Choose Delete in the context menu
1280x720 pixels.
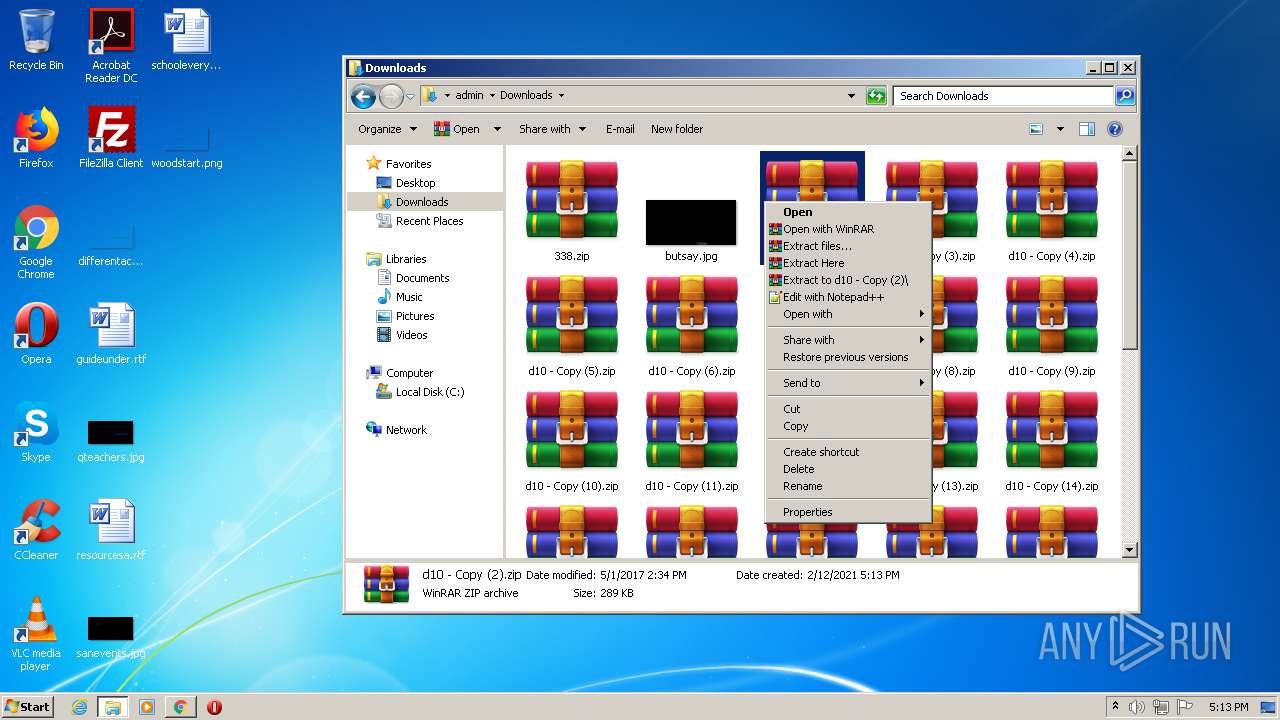848,469
